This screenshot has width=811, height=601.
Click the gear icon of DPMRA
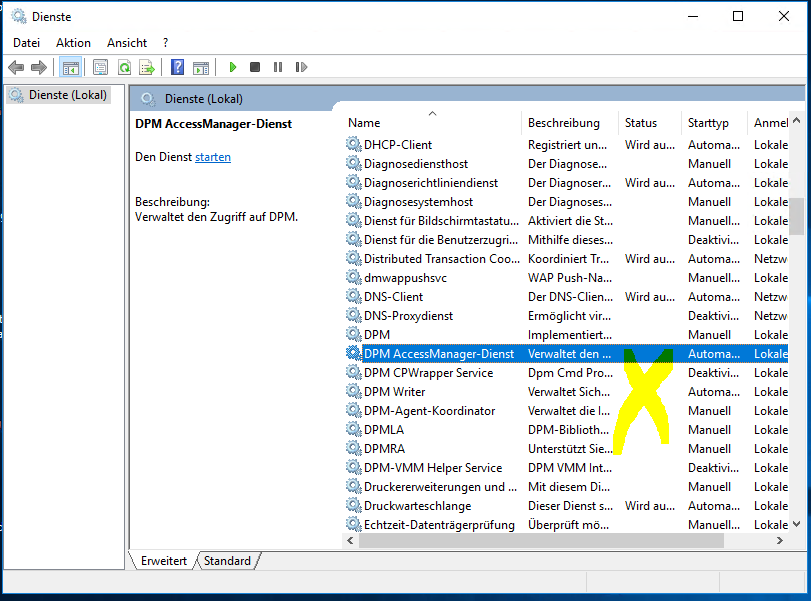pyautogui.click(x=354, y=448)
